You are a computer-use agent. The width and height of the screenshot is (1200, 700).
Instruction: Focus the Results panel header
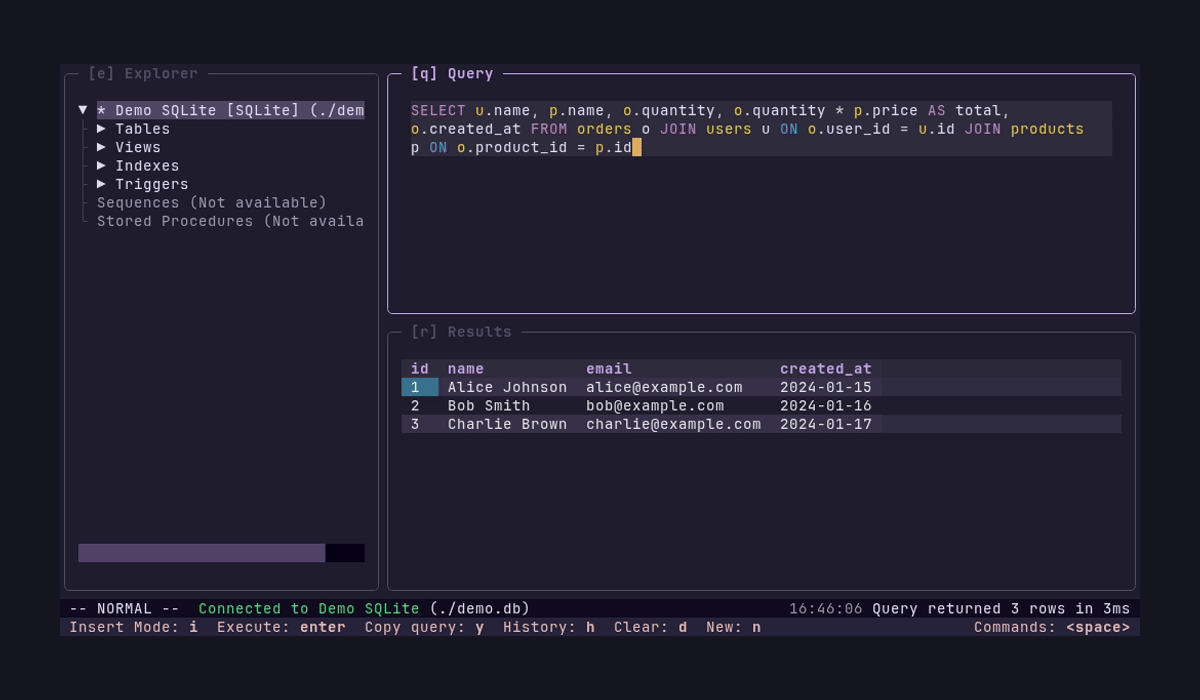click(x=459, y=331)
